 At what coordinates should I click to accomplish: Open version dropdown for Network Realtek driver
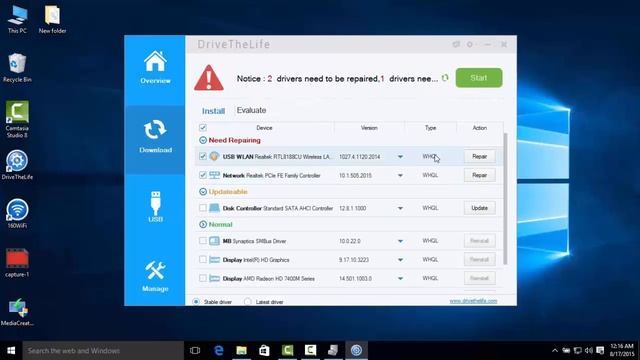(400, 176)
